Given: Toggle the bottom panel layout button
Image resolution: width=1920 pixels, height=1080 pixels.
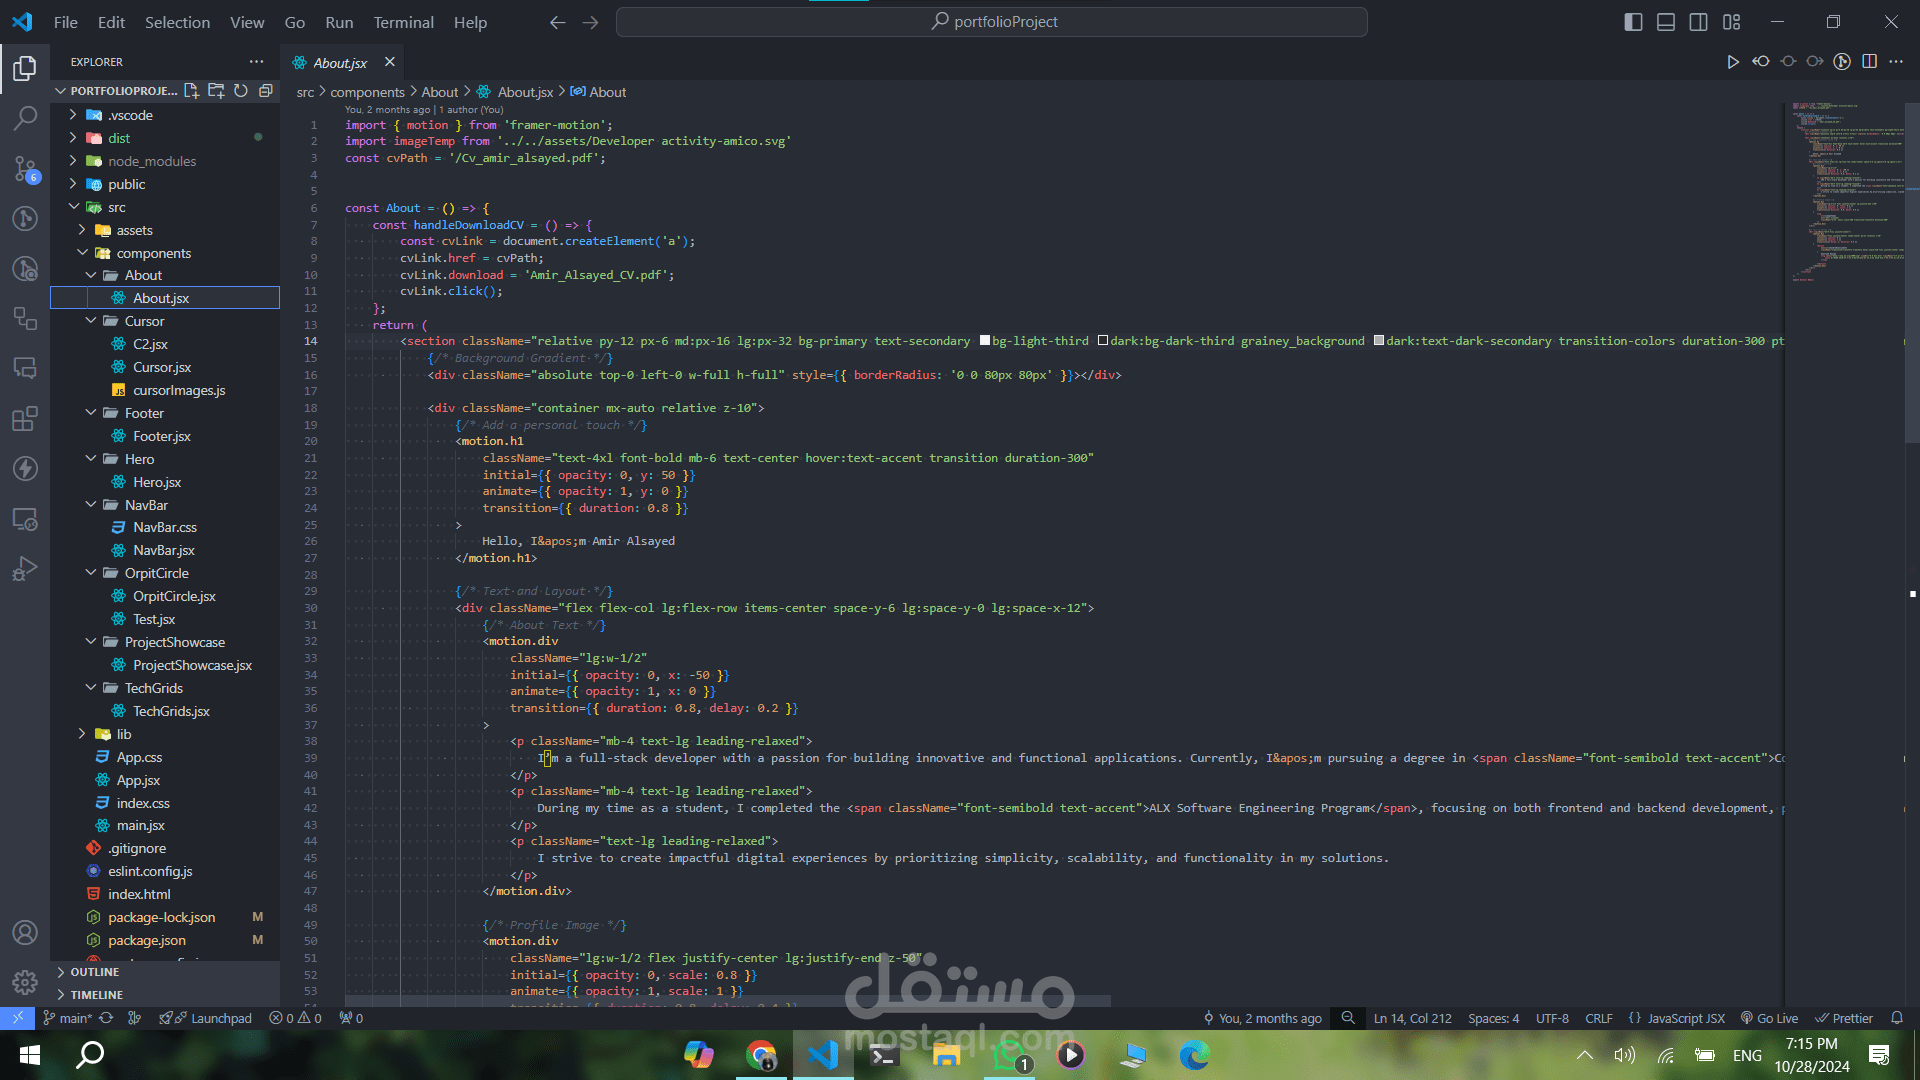Looking at the screenshot, I should click(1666, 22).
